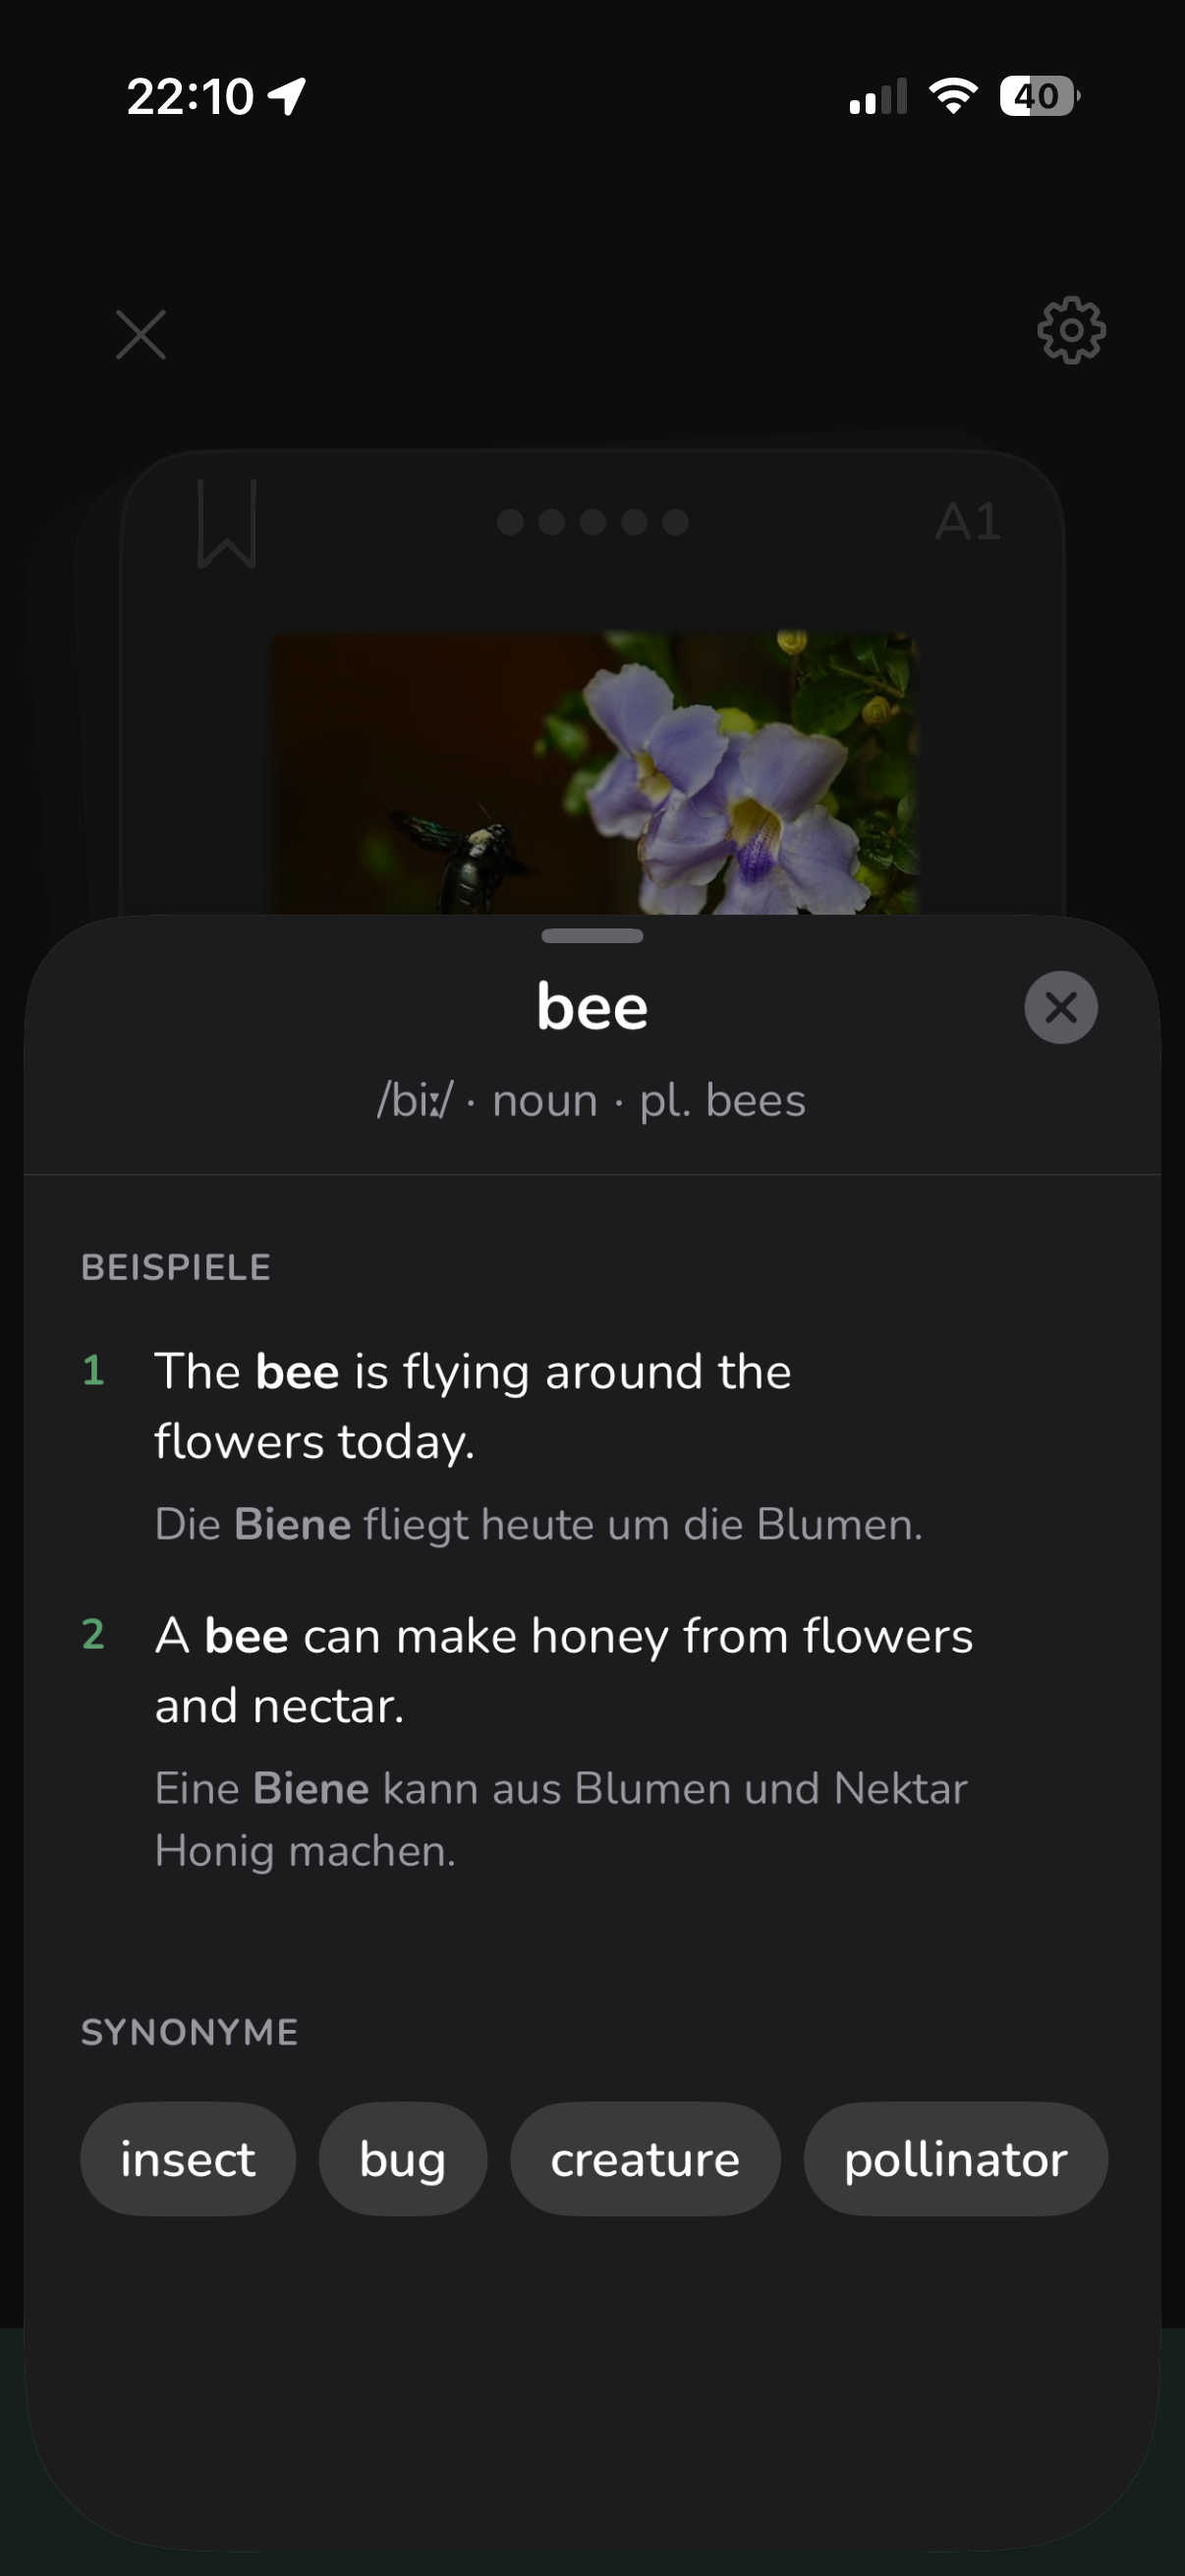Screen dimensions: 1185x2576
Task: Tap the card progress dots
Action: pos(592,522)
